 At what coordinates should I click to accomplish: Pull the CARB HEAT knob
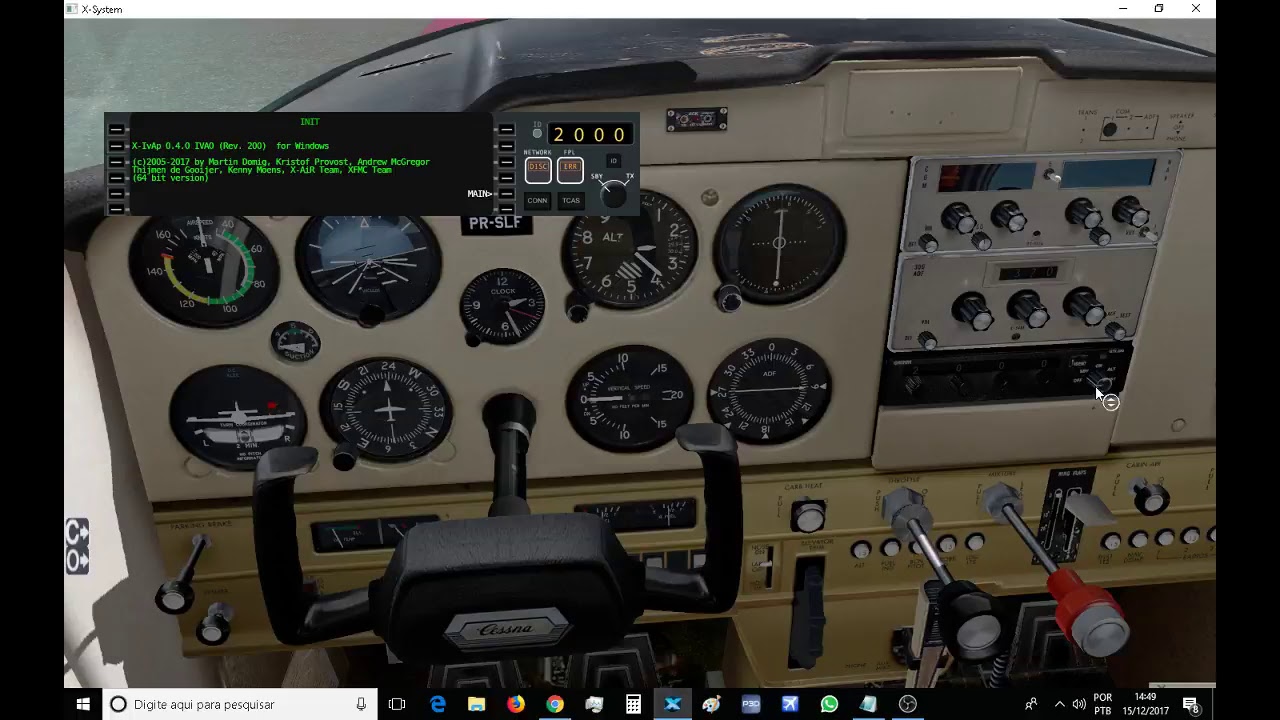coord(808,517)
